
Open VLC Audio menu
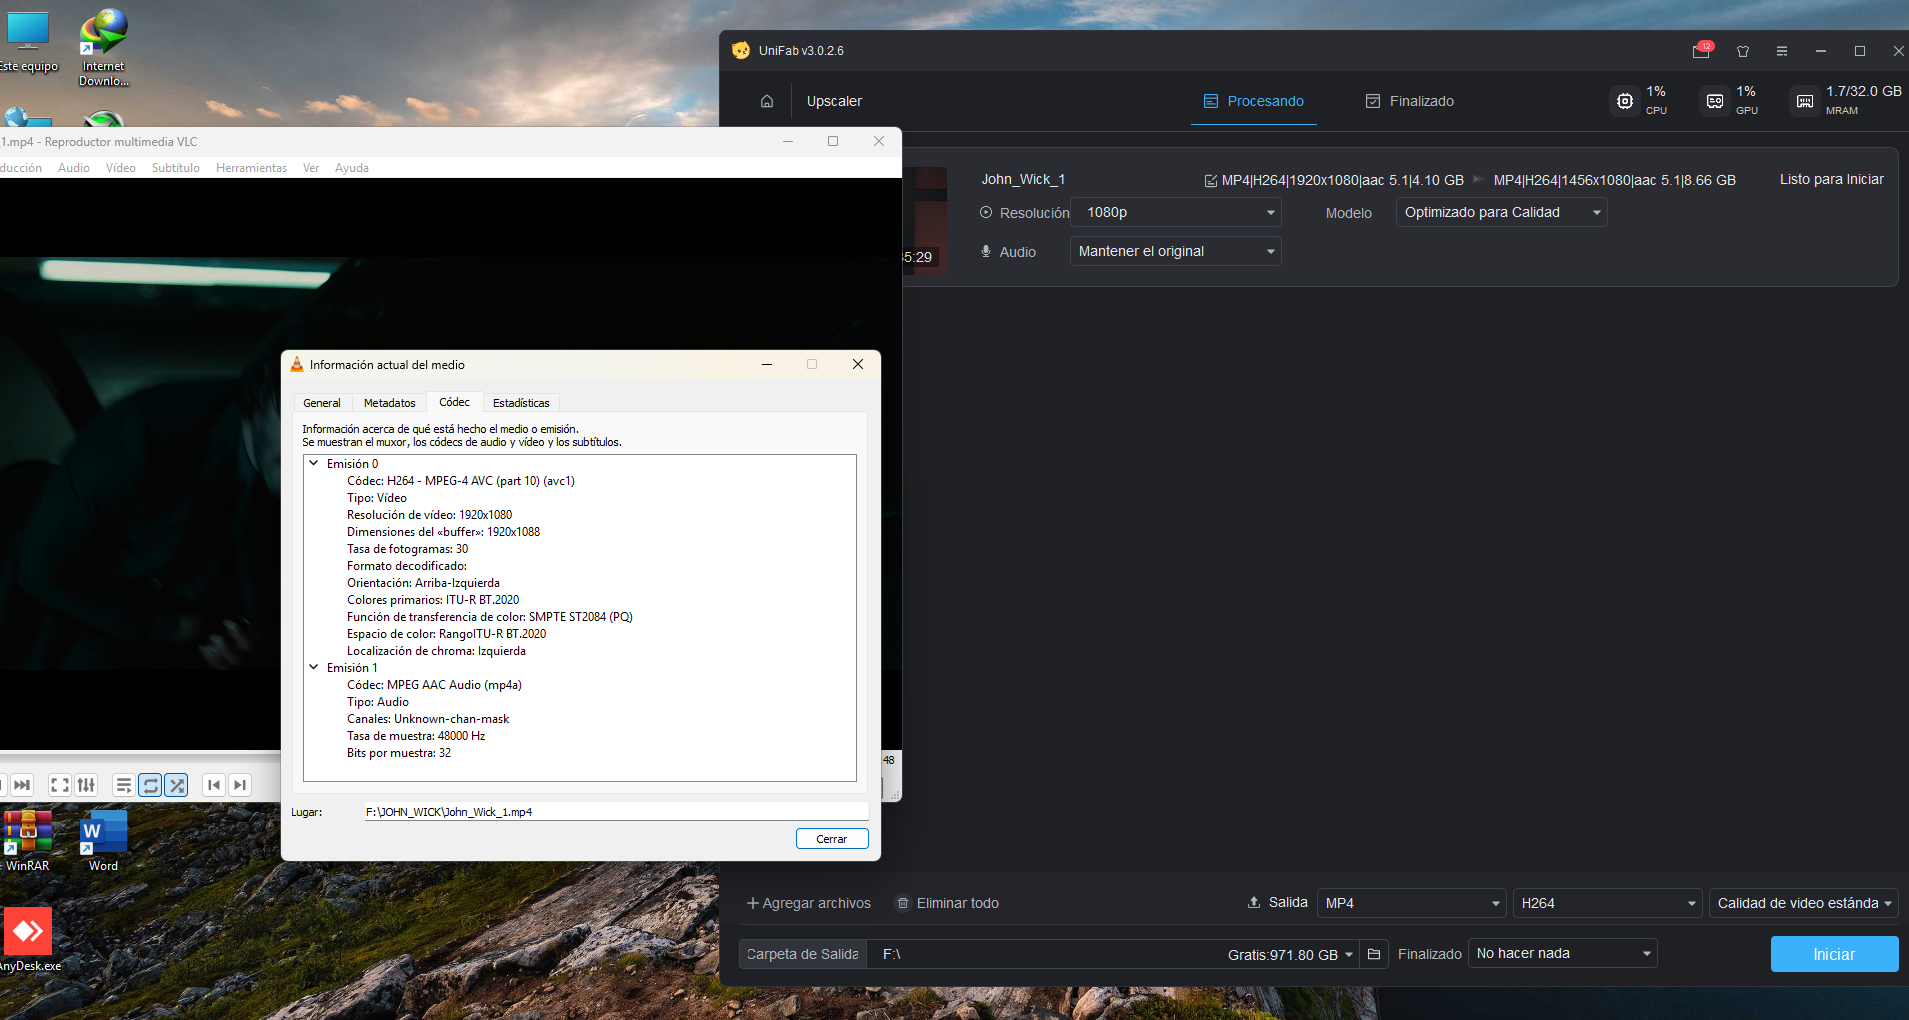(74, 168)
